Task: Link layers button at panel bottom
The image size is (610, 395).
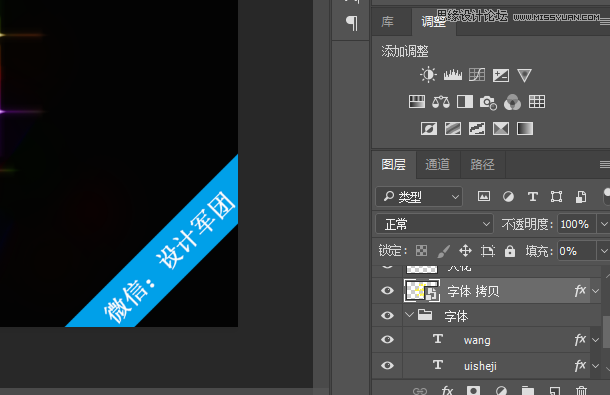Action: coord(420,391)
